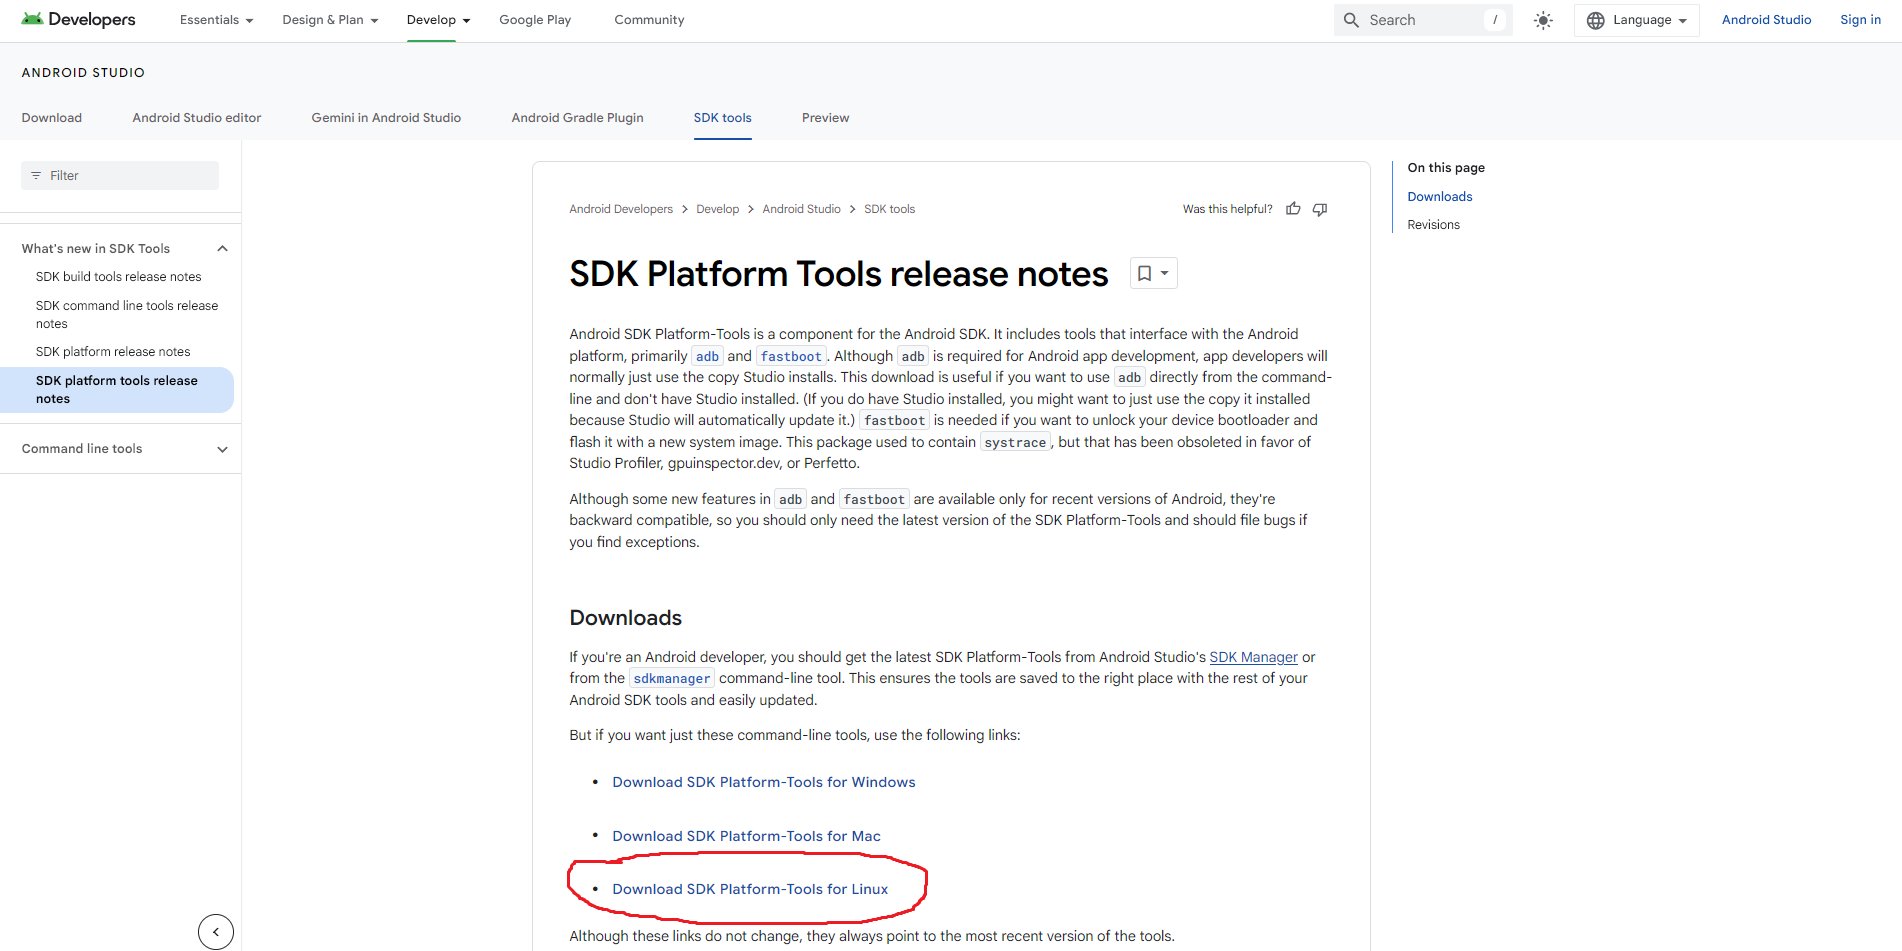The height and width of the screenshot is (951, 1902).
Task: Toggle the light/dark theme icon
Action: pos(1543,20)
